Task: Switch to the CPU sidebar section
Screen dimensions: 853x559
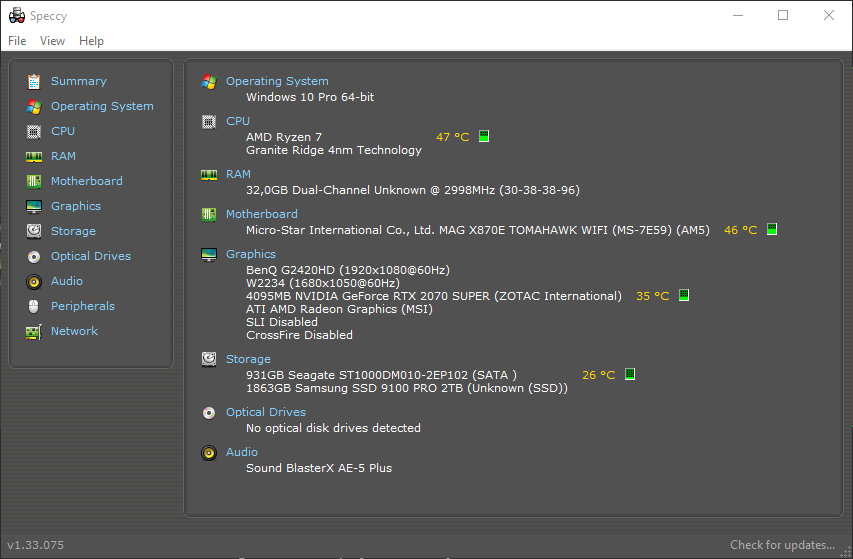Action: pos(63,131)
